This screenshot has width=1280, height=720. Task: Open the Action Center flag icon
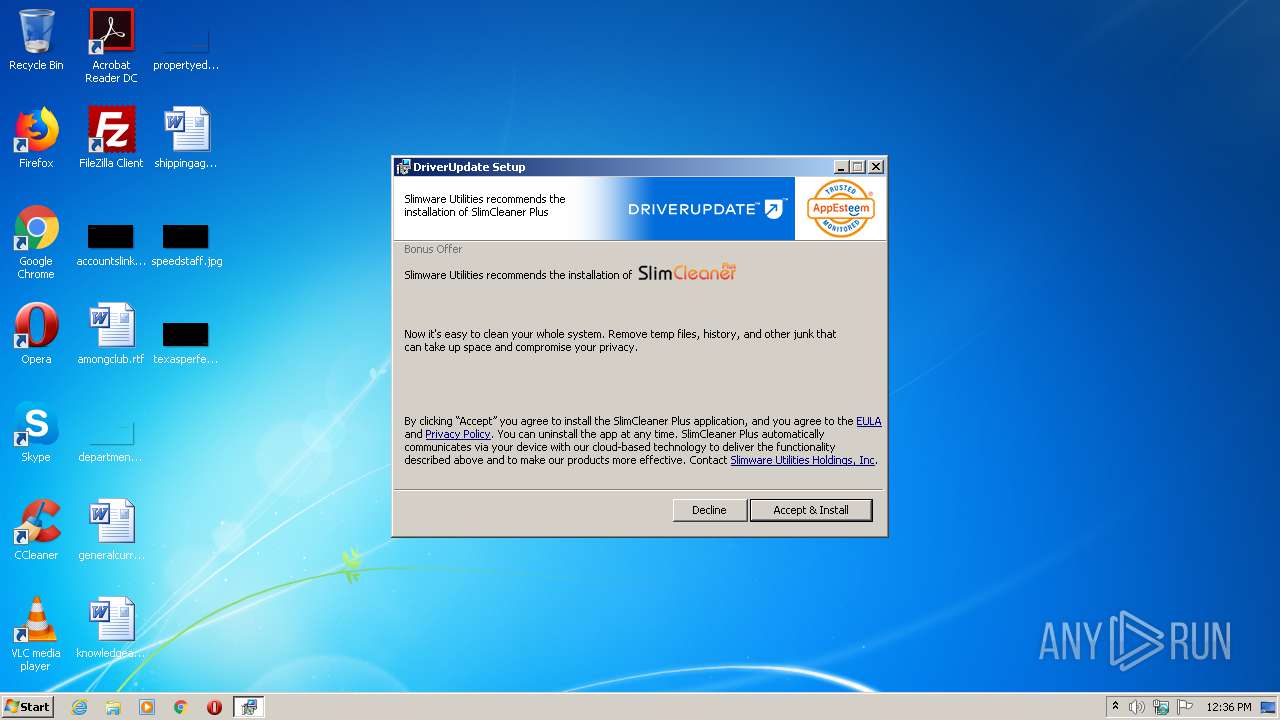(x=1185, y=707)
